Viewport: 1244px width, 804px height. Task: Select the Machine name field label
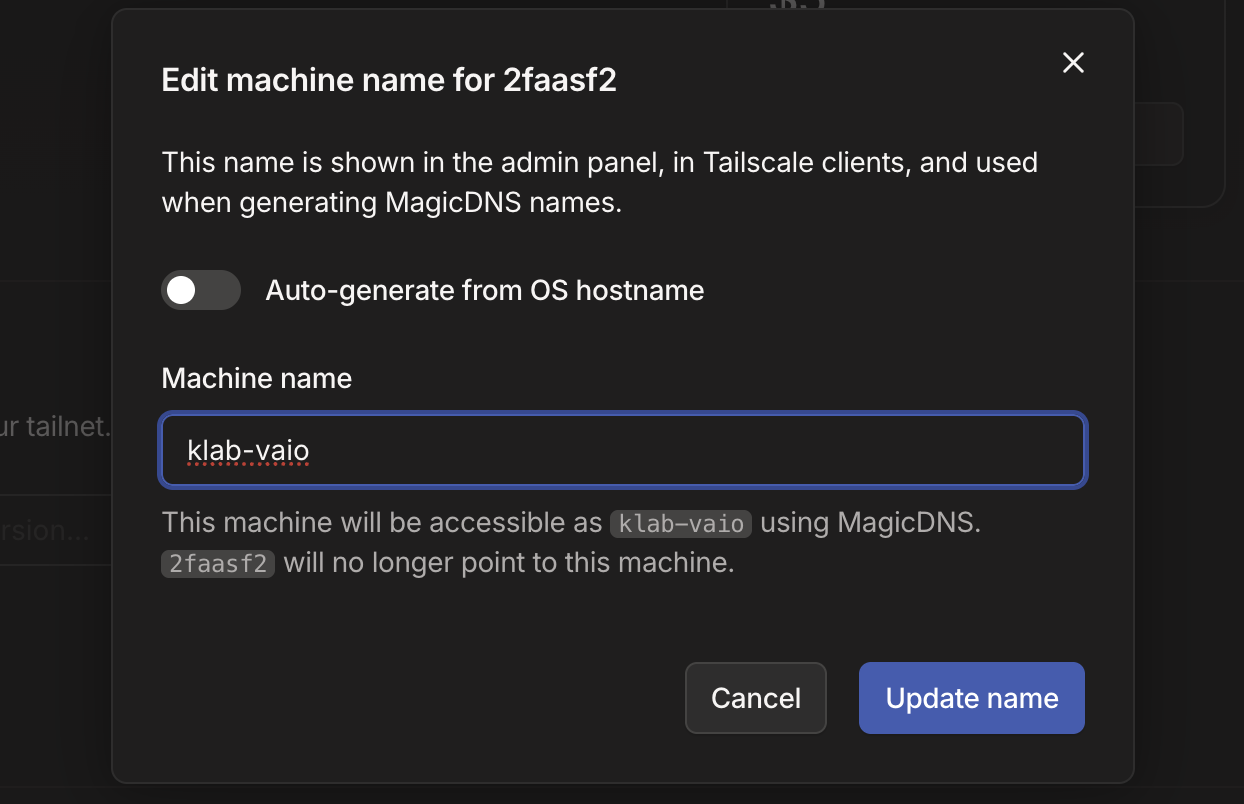256,378
